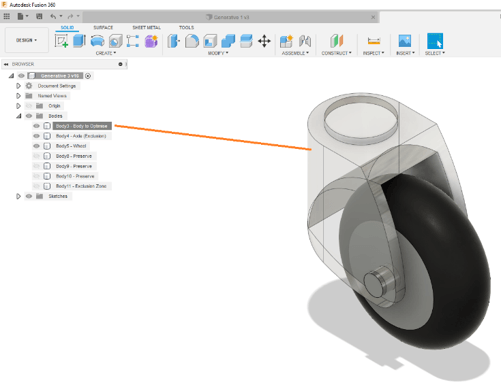Select the Extrude tool
The width and height of the screenshot is (501, 389).
79,41
